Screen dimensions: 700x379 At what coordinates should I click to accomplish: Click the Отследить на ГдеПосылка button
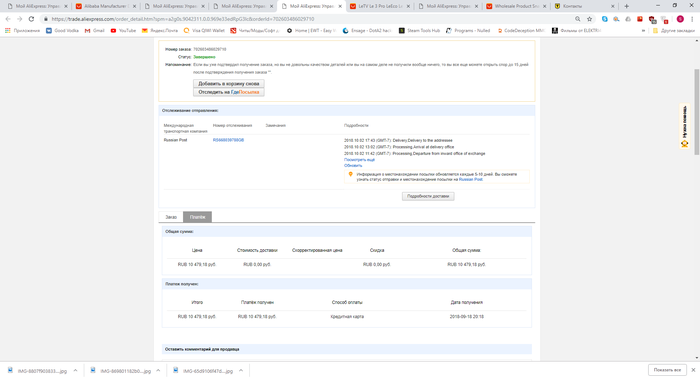point(229,92)
